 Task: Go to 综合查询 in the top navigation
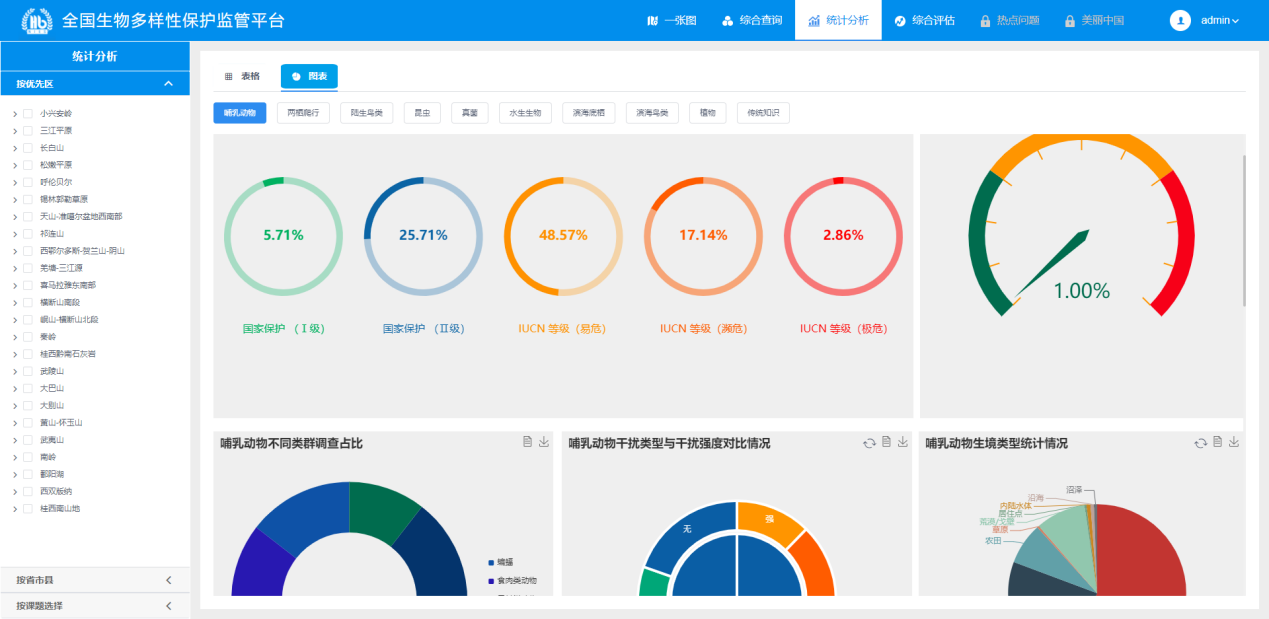(752, 20)
